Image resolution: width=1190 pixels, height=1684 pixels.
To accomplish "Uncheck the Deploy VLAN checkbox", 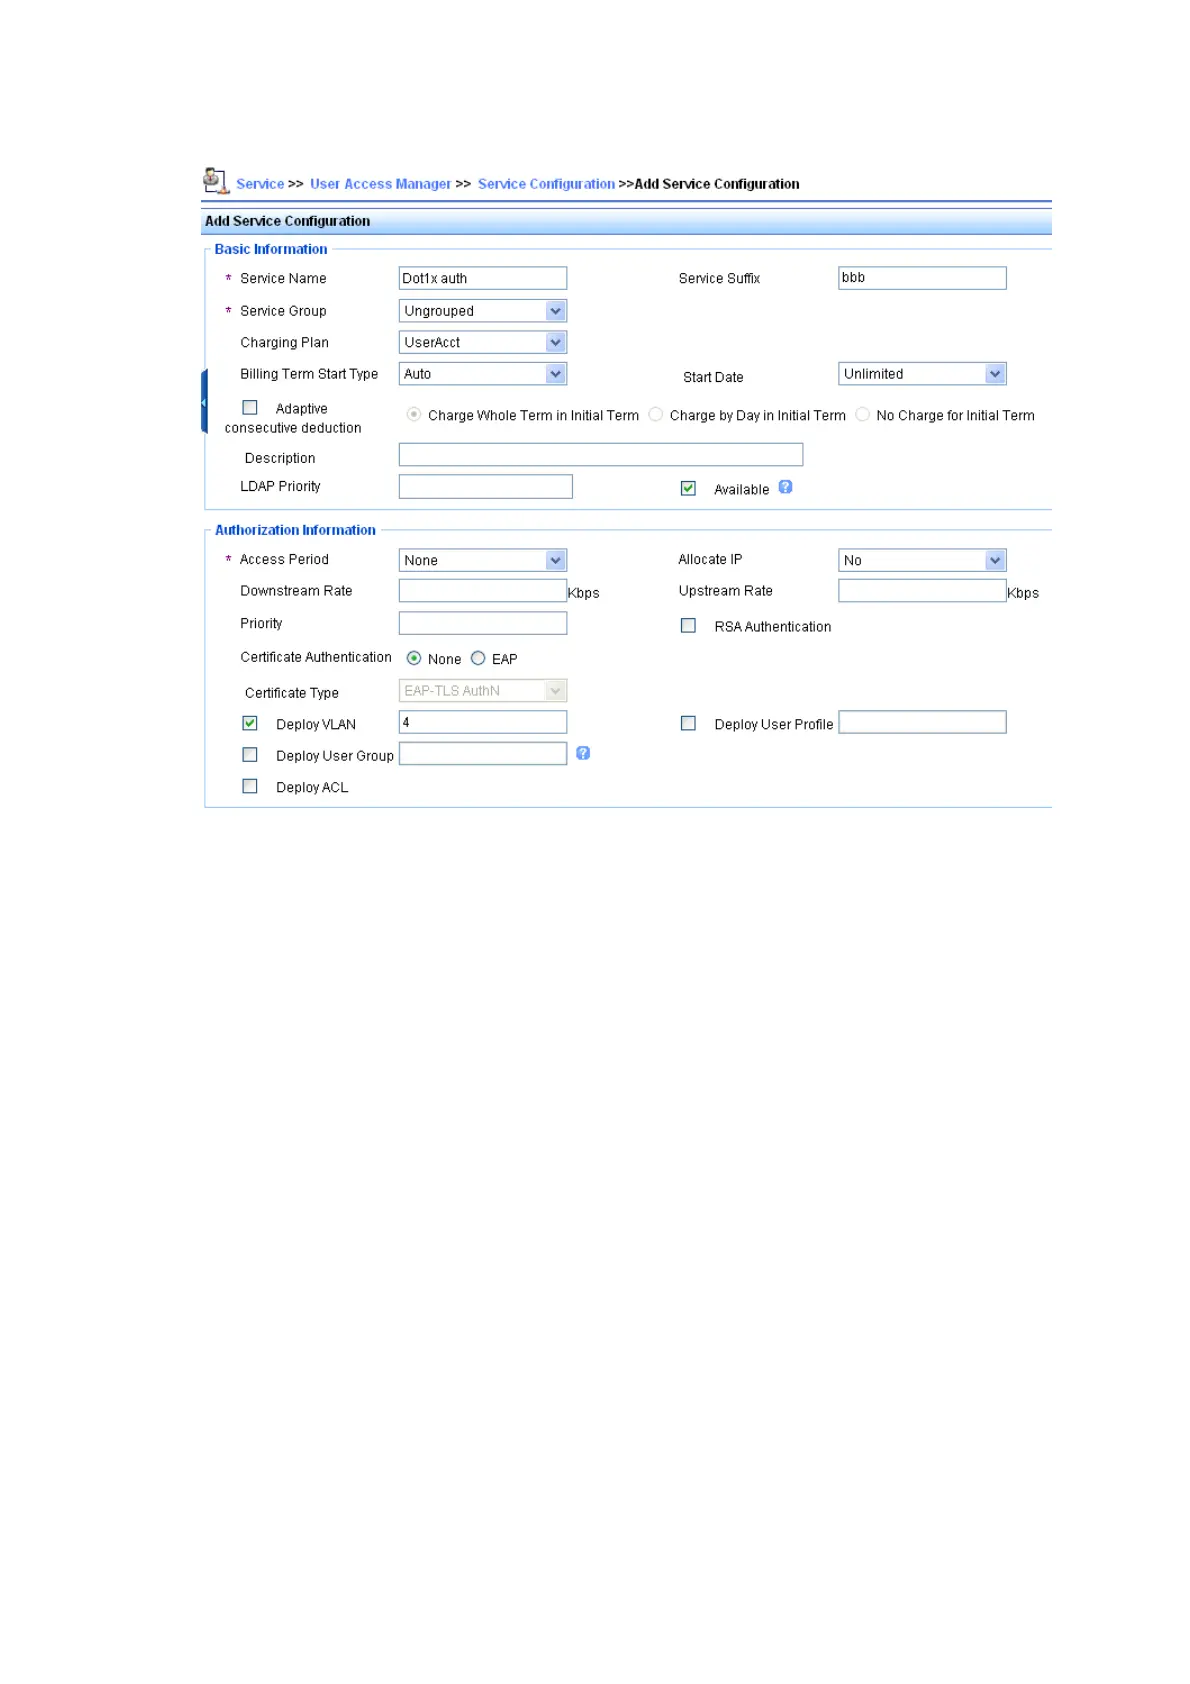I will point(250,723).
